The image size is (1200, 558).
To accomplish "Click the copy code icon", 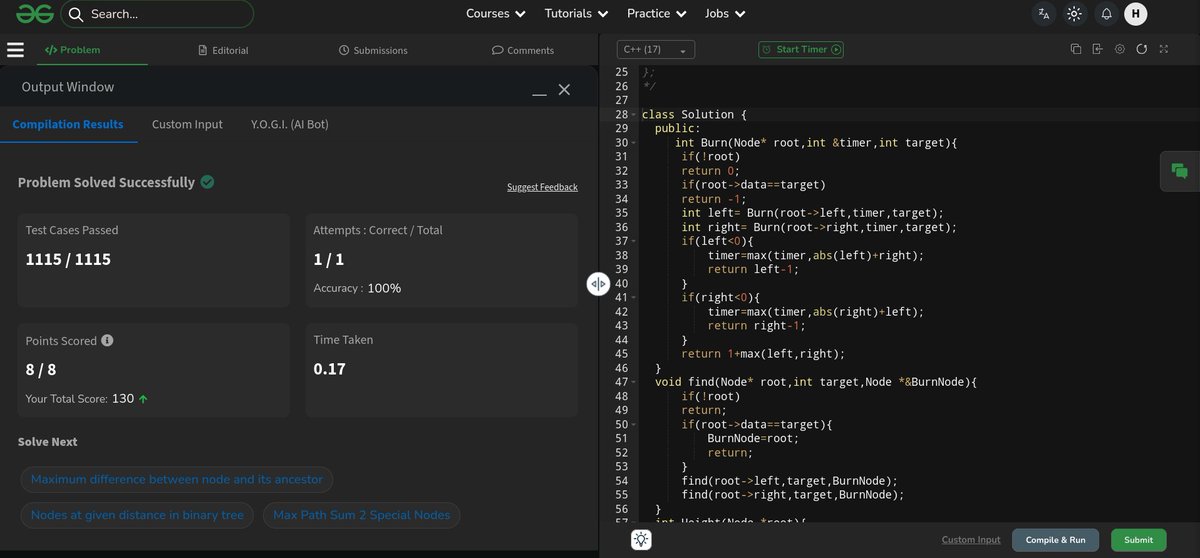I will pos(1076,49).
